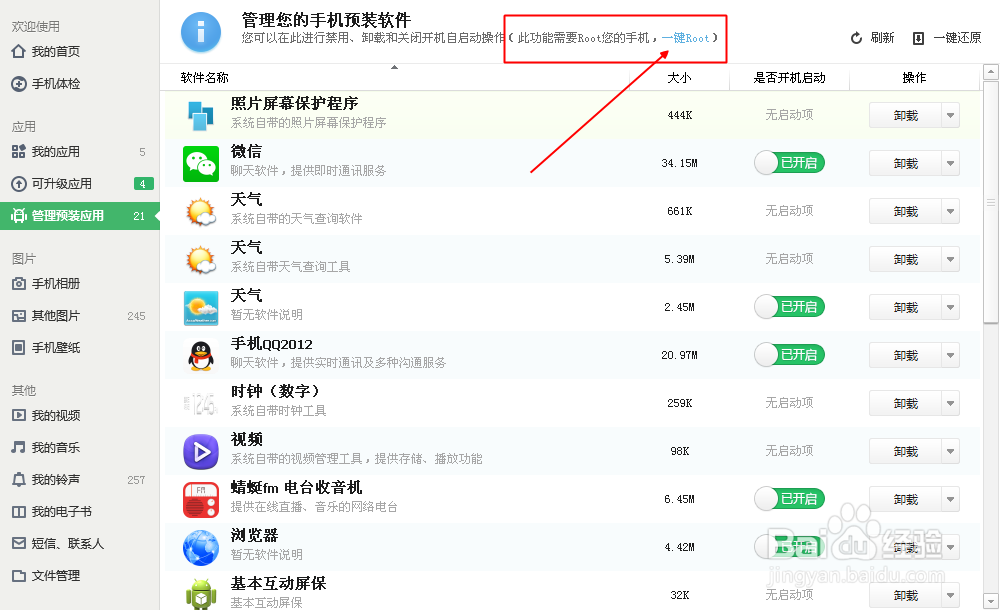1000x610 pixels.
Task: Click 是否开机启动 column header
Action: coord(790,78)
